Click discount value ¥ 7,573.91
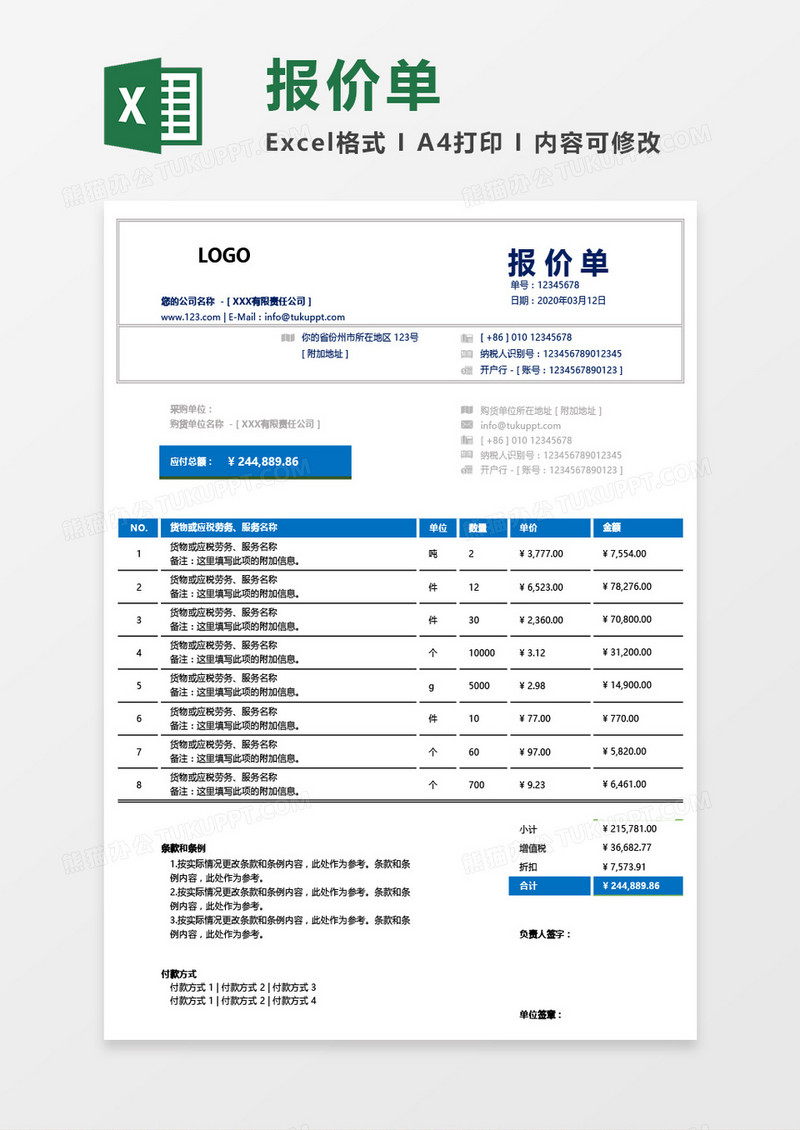Screen dimensions: 800x1130 pos(624,867)
